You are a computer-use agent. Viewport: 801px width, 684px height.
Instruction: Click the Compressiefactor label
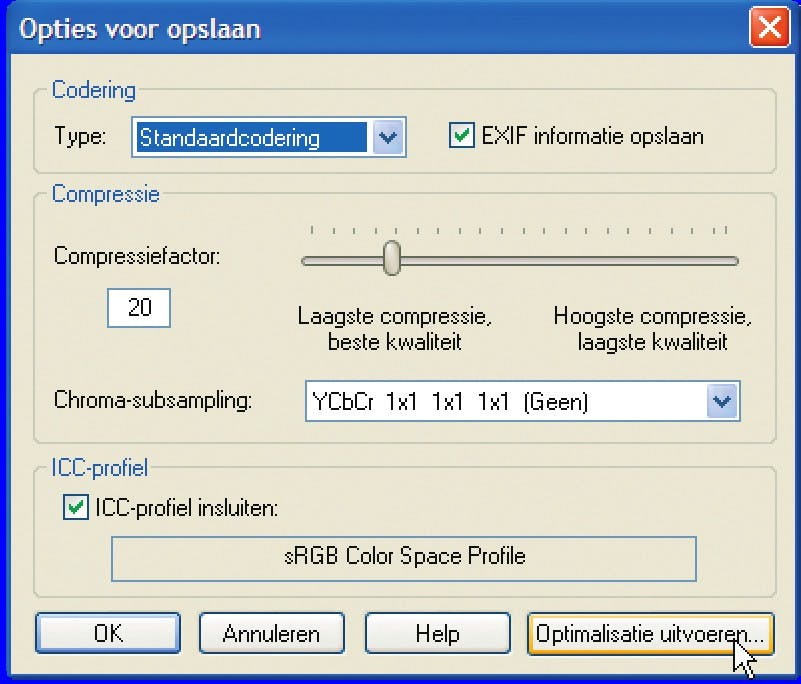pos(137,256)
